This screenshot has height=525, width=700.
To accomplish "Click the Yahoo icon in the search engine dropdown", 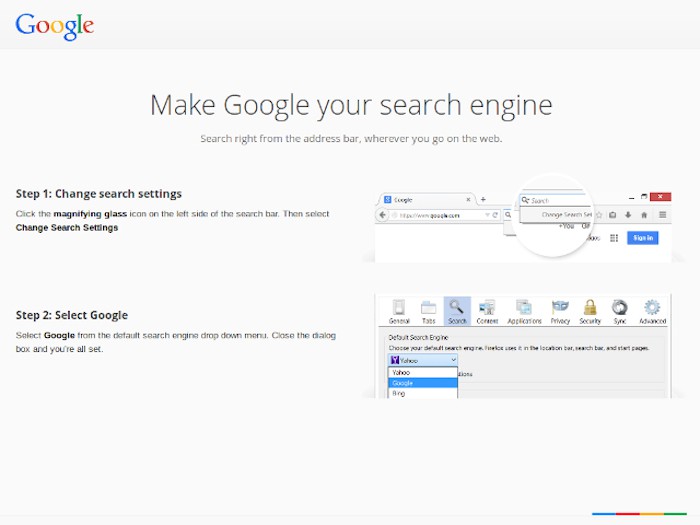I will click(395, 360).
